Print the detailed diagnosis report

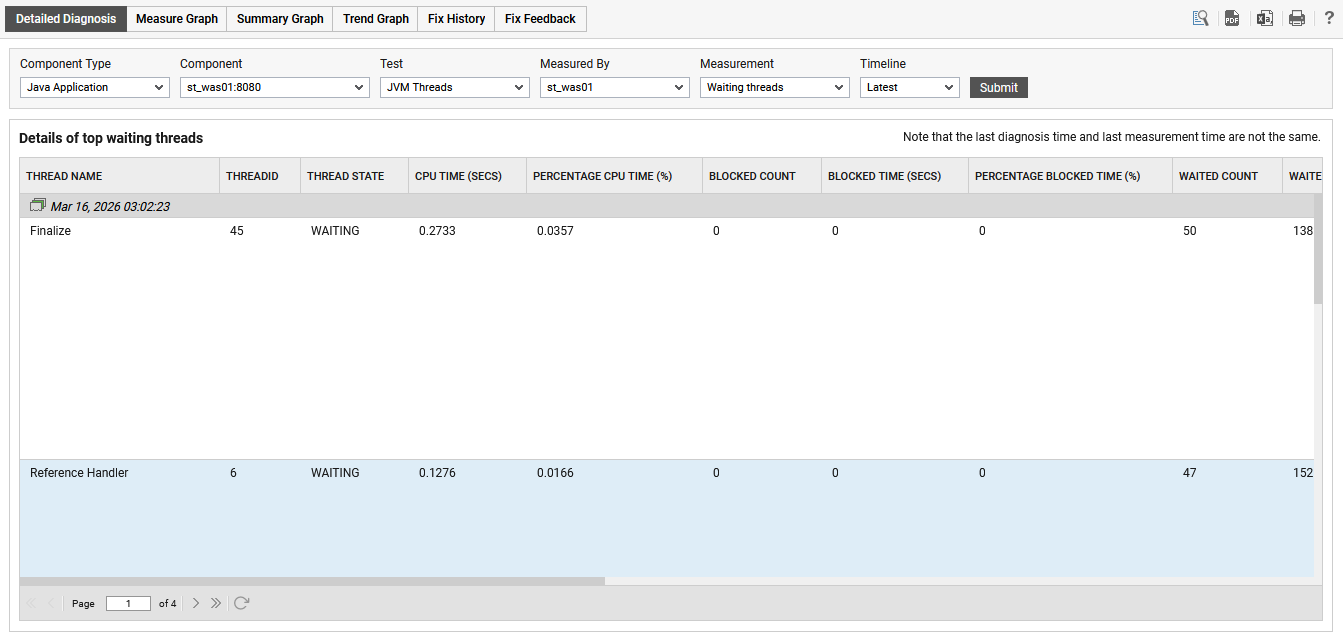(1297, 18)
